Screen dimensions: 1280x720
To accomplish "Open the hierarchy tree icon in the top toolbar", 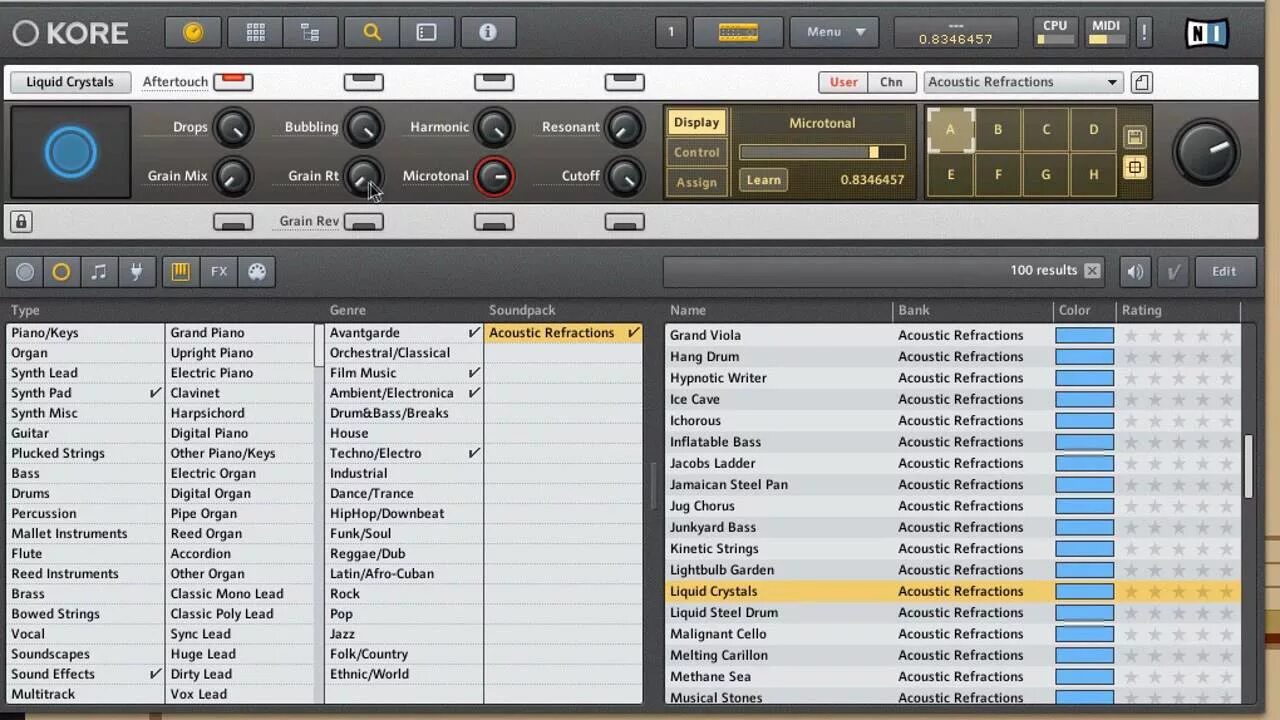I will point(310,32).
